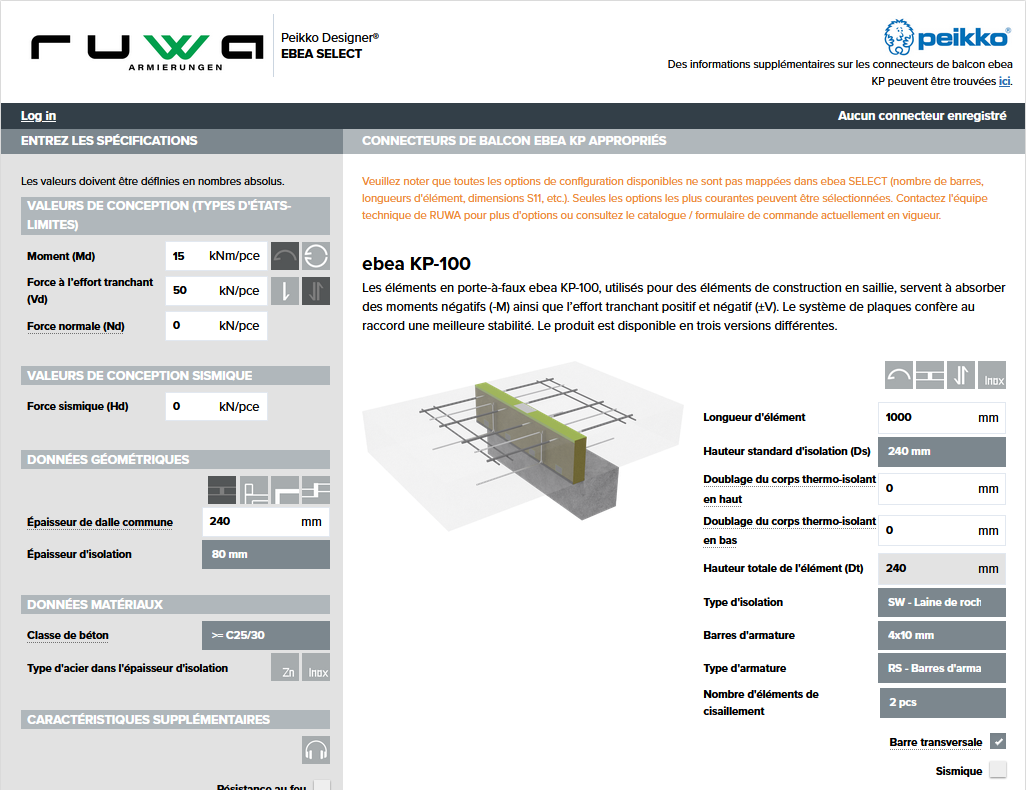Click the 'CARACTÉRISTIQUES SUPPLÉMENTAIRES' section header

pyautogui.click(x=175, y=719)
